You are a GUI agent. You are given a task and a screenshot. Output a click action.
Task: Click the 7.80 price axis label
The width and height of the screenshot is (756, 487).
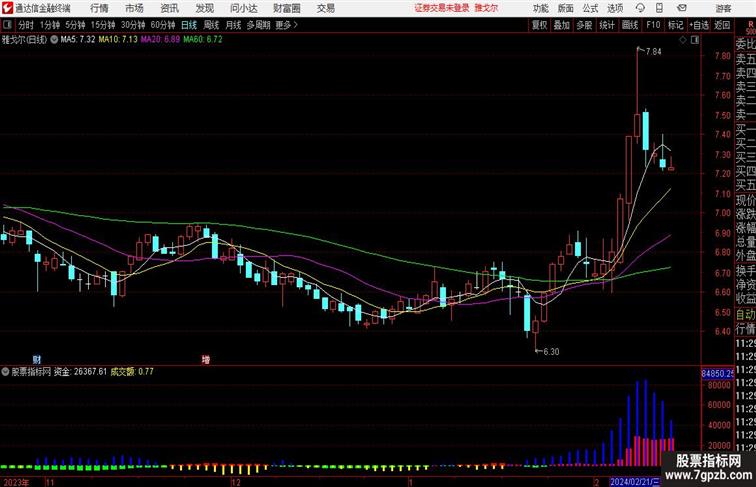coord(723,56)
